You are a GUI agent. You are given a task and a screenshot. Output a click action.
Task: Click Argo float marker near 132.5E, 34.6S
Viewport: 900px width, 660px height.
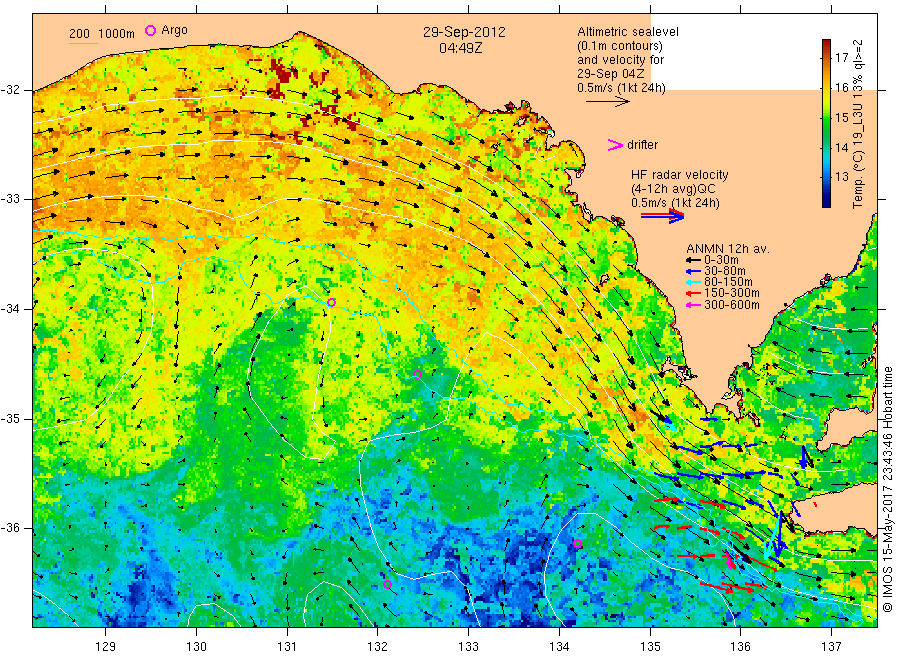(417, 375)
